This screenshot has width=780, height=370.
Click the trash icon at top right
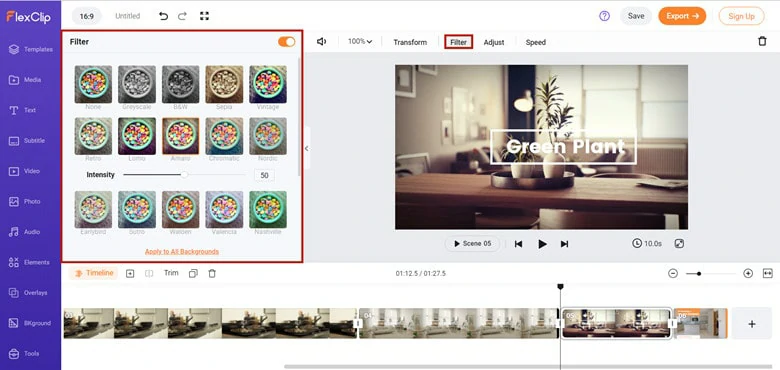762,41
